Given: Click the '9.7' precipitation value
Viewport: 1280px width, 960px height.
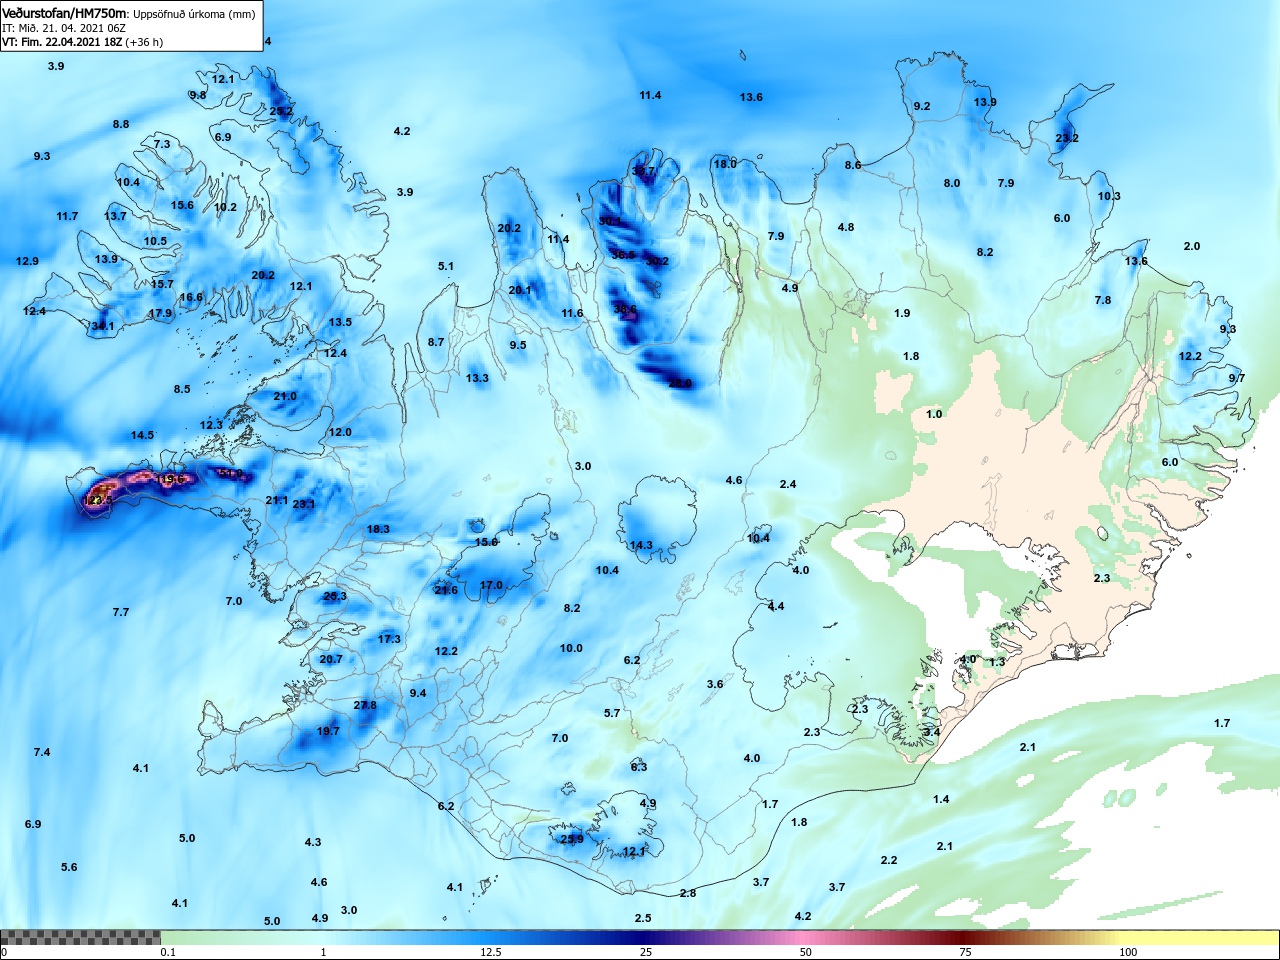Looking at the screenshot, I should (x=1237, y=378).
